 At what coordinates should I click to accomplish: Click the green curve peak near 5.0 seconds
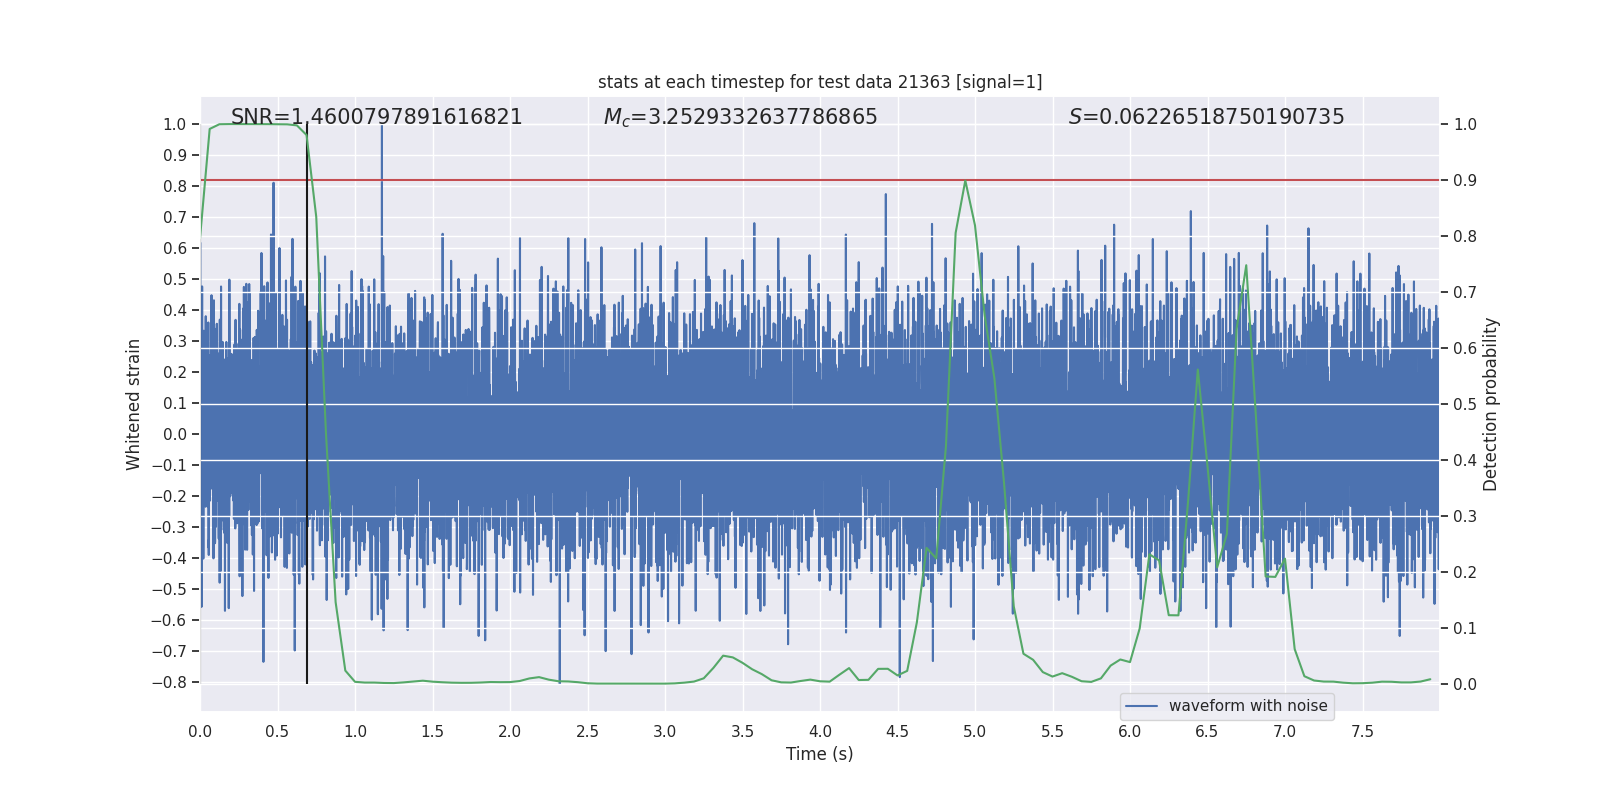click(965, 182)
